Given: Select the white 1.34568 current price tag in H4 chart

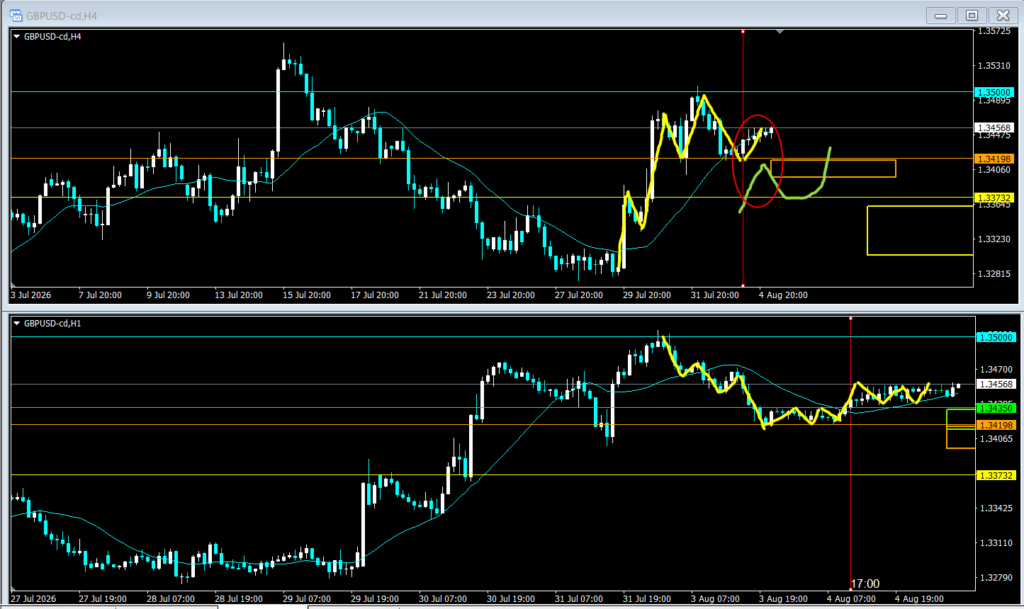Looking at the screenshot, I should pos(994,128).
